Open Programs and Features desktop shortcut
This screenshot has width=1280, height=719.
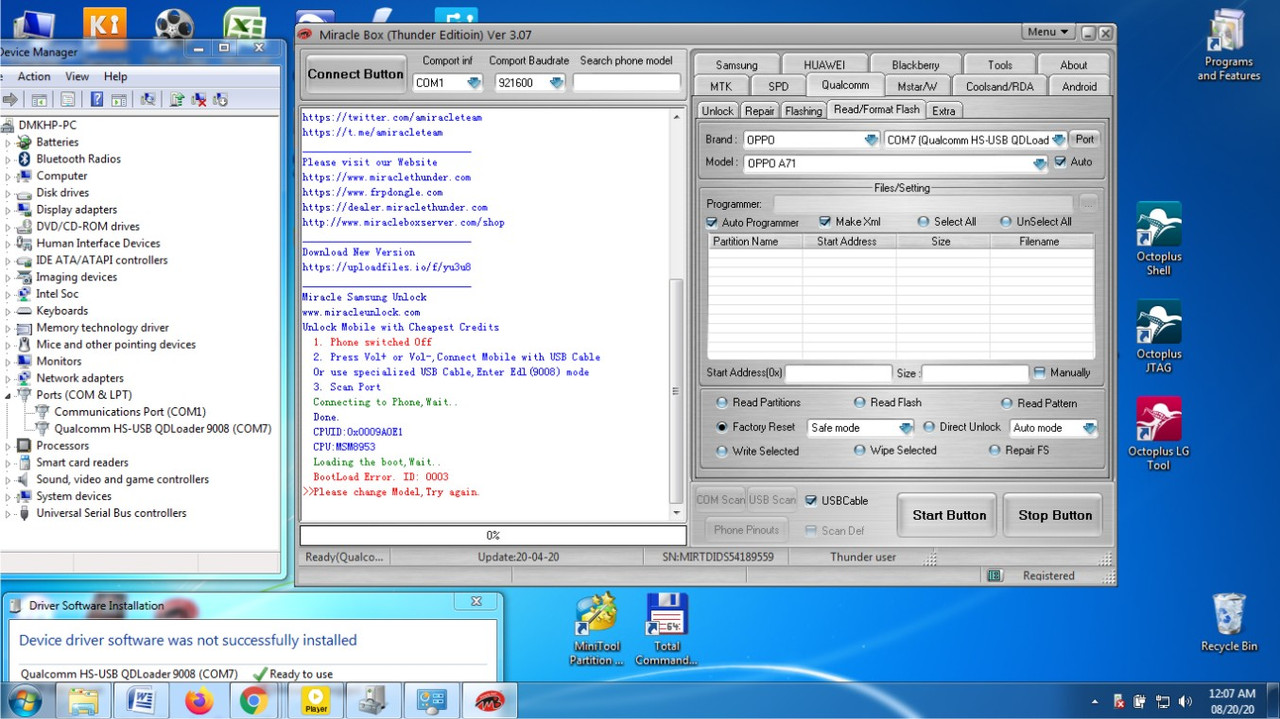1229,46
